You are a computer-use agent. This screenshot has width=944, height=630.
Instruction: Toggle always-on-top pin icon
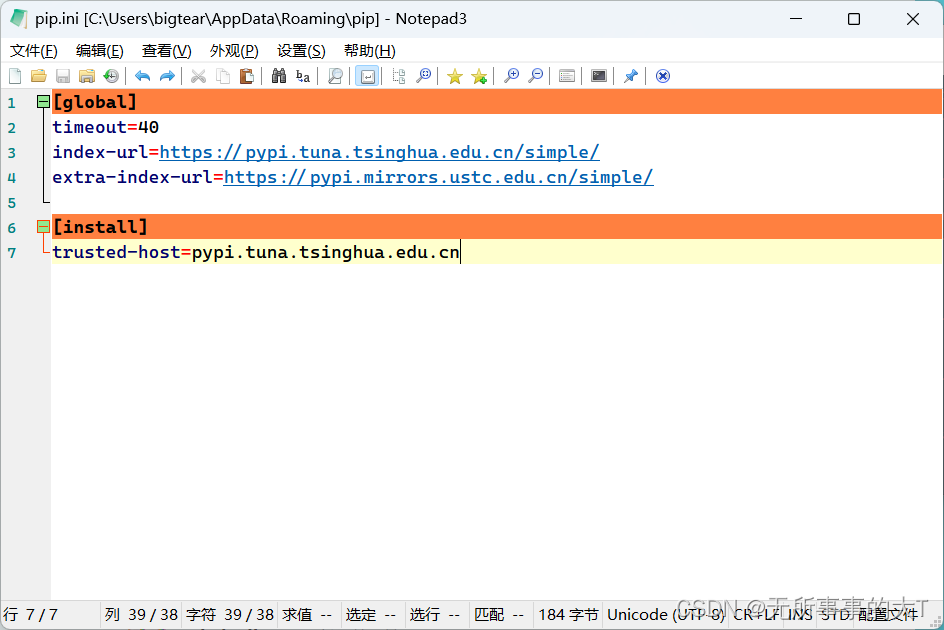pyautogui.click(x=630, y=76)
